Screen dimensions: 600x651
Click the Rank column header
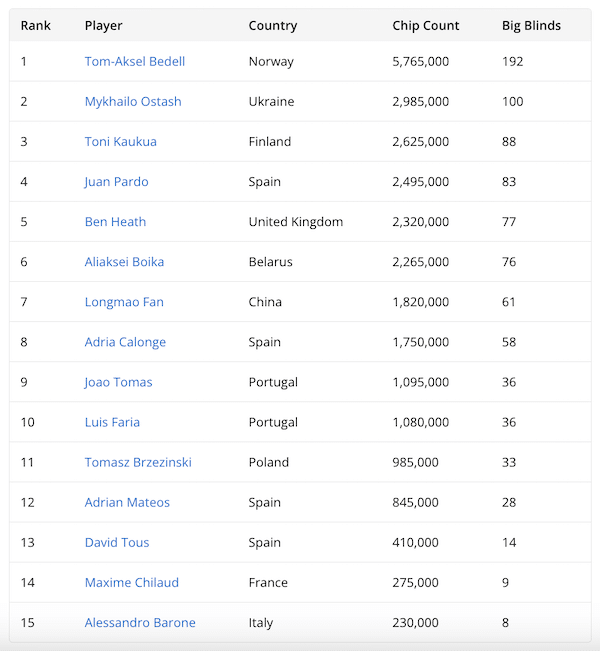click(x=36, y=25)
